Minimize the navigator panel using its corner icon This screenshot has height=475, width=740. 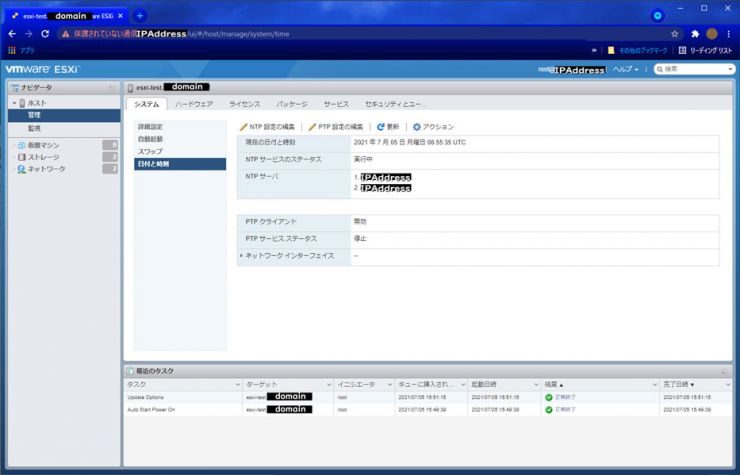112,88
